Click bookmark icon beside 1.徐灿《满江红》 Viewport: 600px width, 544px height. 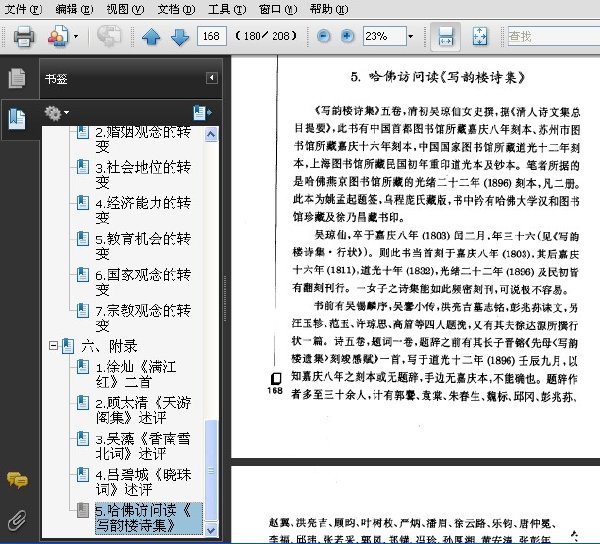click(83, 367)
